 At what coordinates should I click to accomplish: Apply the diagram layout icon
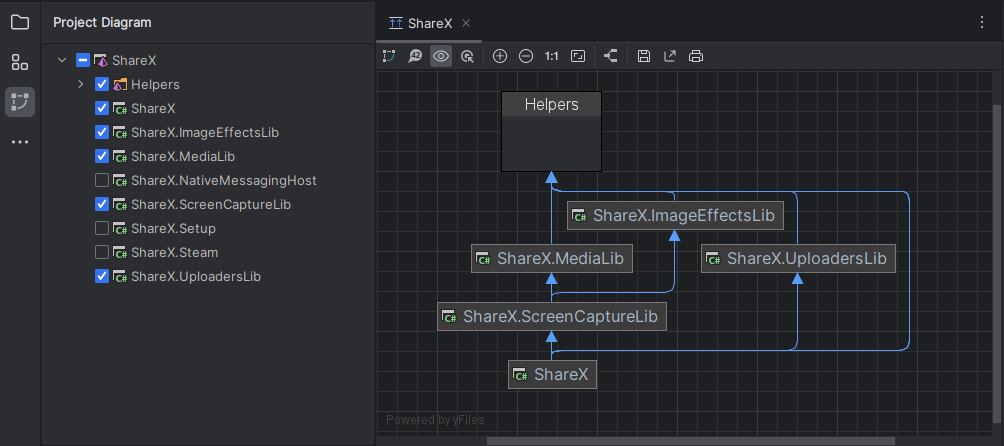[x=611, y=56]
